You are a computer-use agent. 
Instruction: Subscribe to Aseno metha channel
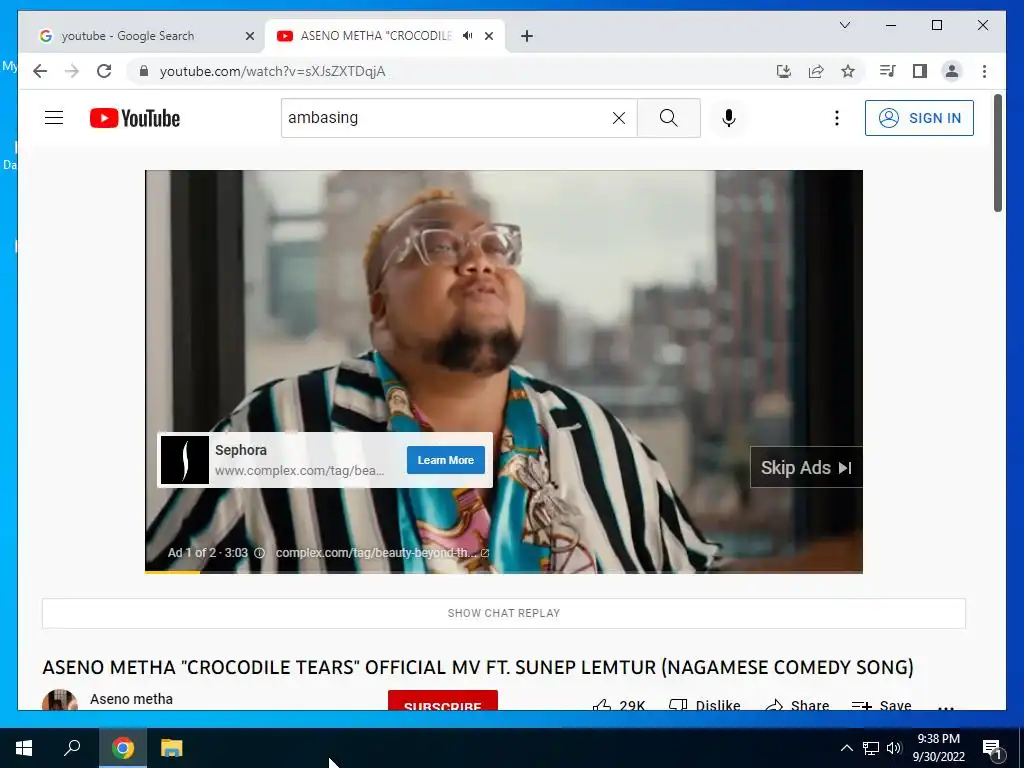pyautogui.click(x=443, y=701)
